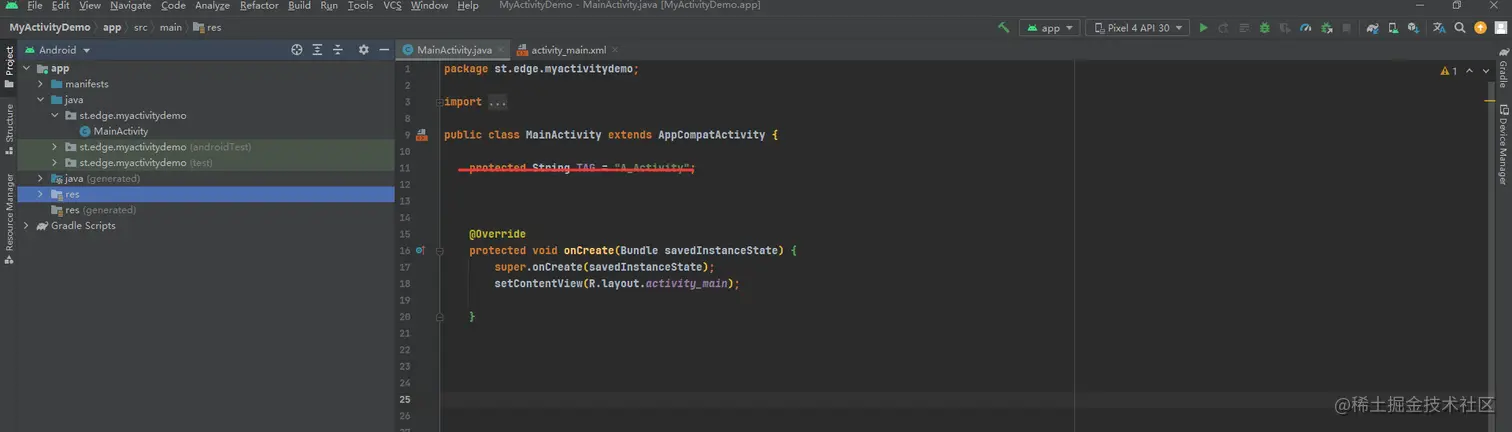Close the activity_main.xml tab
The width and height of the screenshot is (1512, 432).
614,50
